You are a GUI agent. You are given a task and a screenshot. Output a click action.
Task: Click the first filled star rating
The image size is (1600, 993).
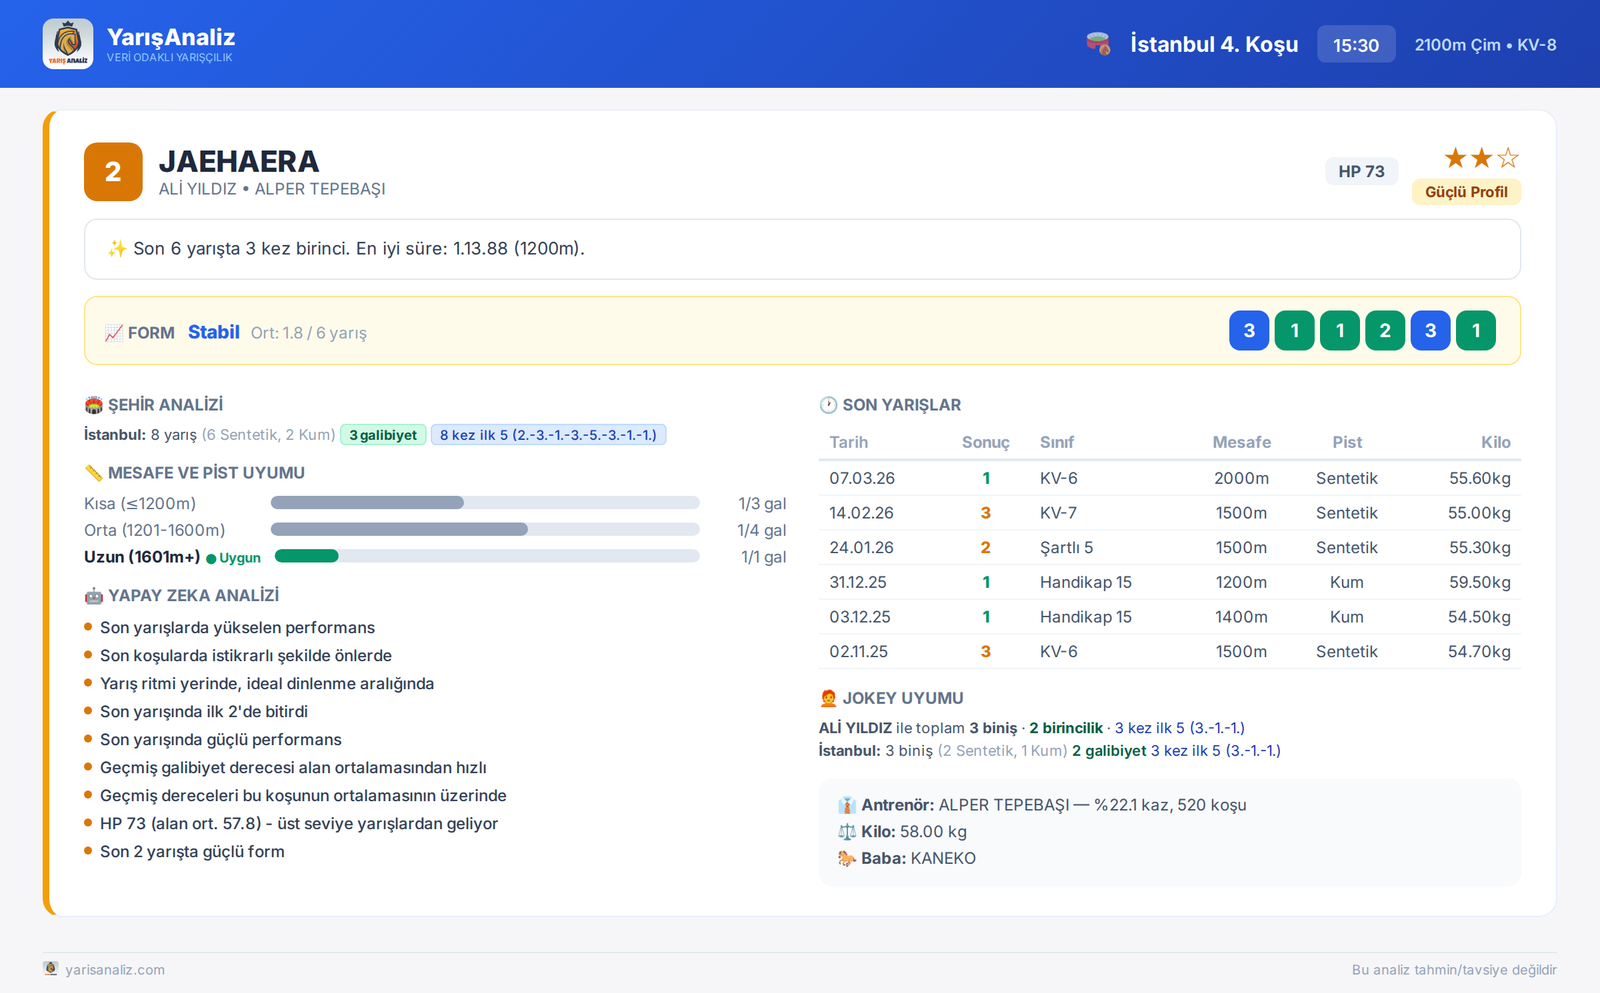1456,158
